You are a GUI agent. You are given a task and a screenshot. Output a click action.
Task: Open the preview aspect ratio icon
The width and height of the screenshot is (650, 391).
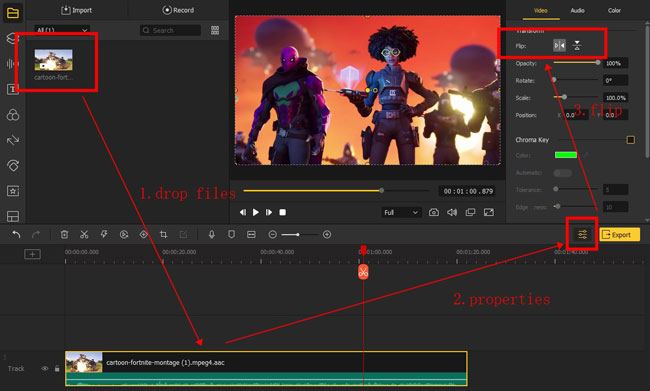[470, 212]
